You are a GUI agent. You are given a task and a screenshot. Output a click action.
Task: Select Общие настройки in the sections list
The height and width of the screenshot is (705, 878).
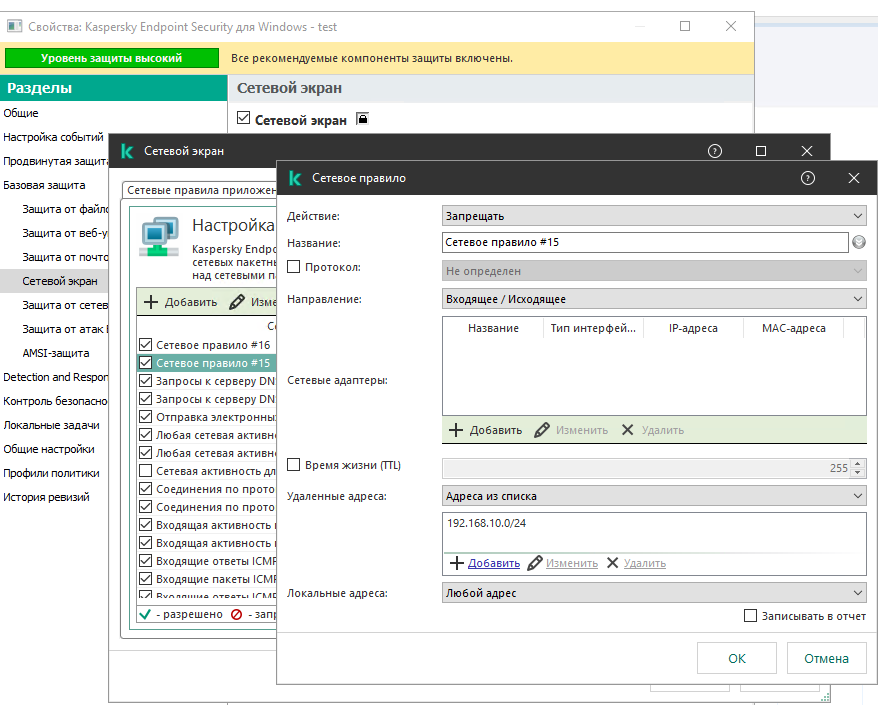(x=49, y=449)
